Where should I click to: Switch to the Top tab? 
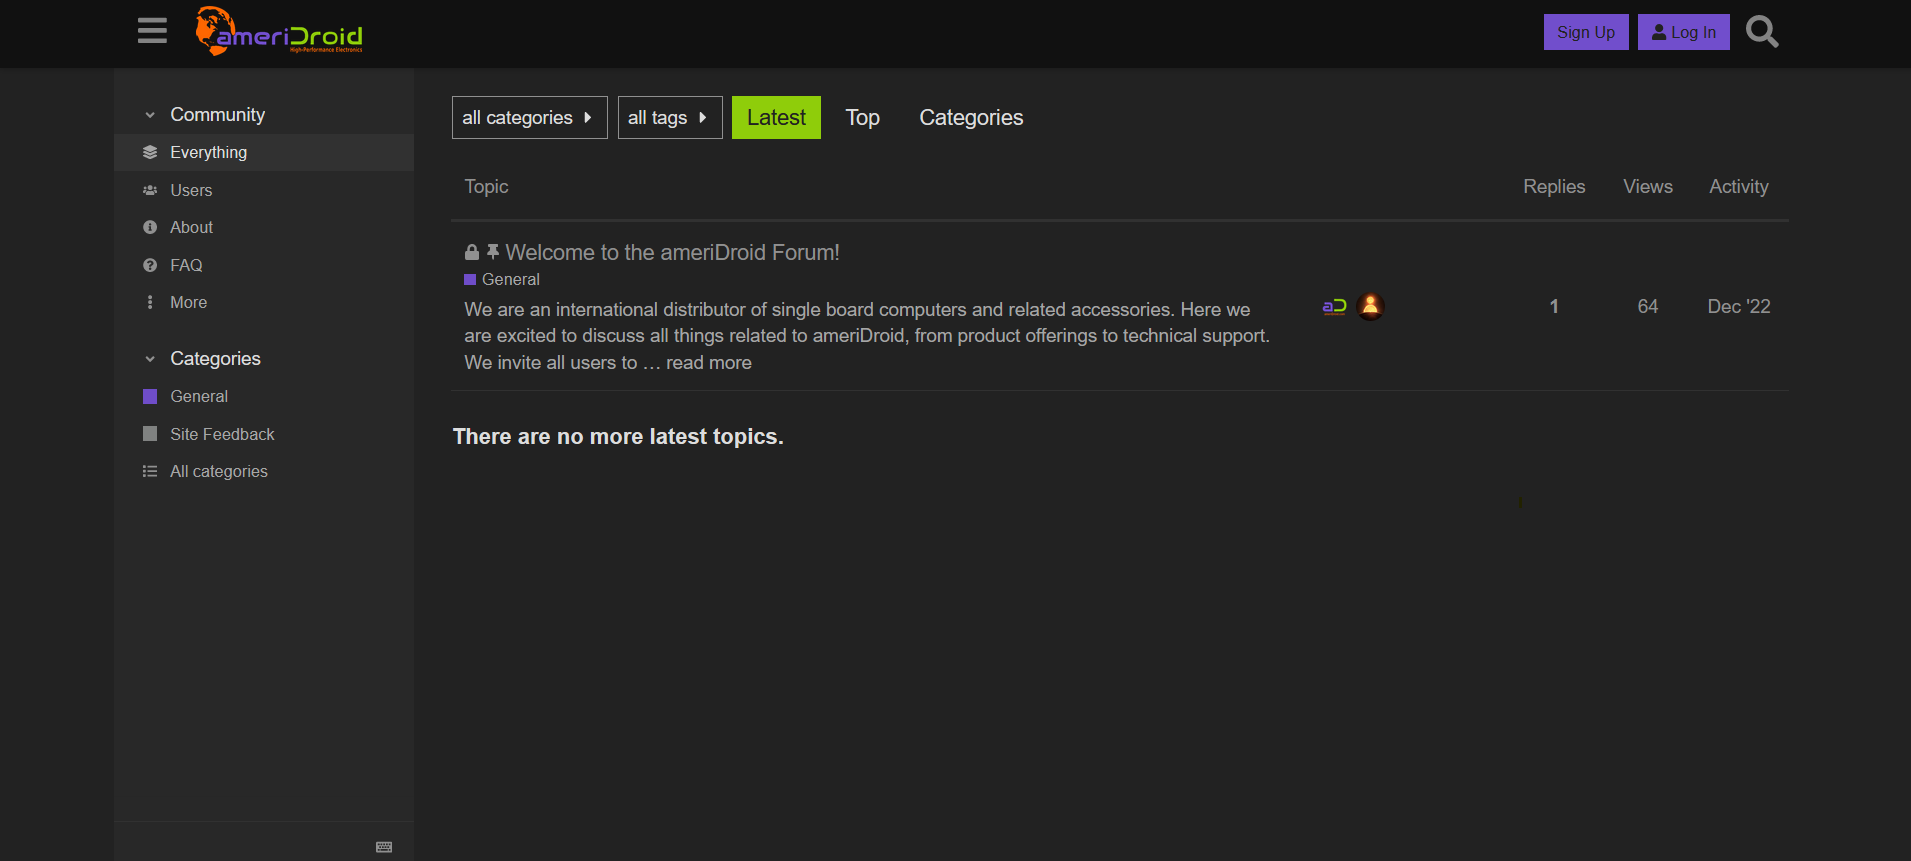[x=862, y=118]
